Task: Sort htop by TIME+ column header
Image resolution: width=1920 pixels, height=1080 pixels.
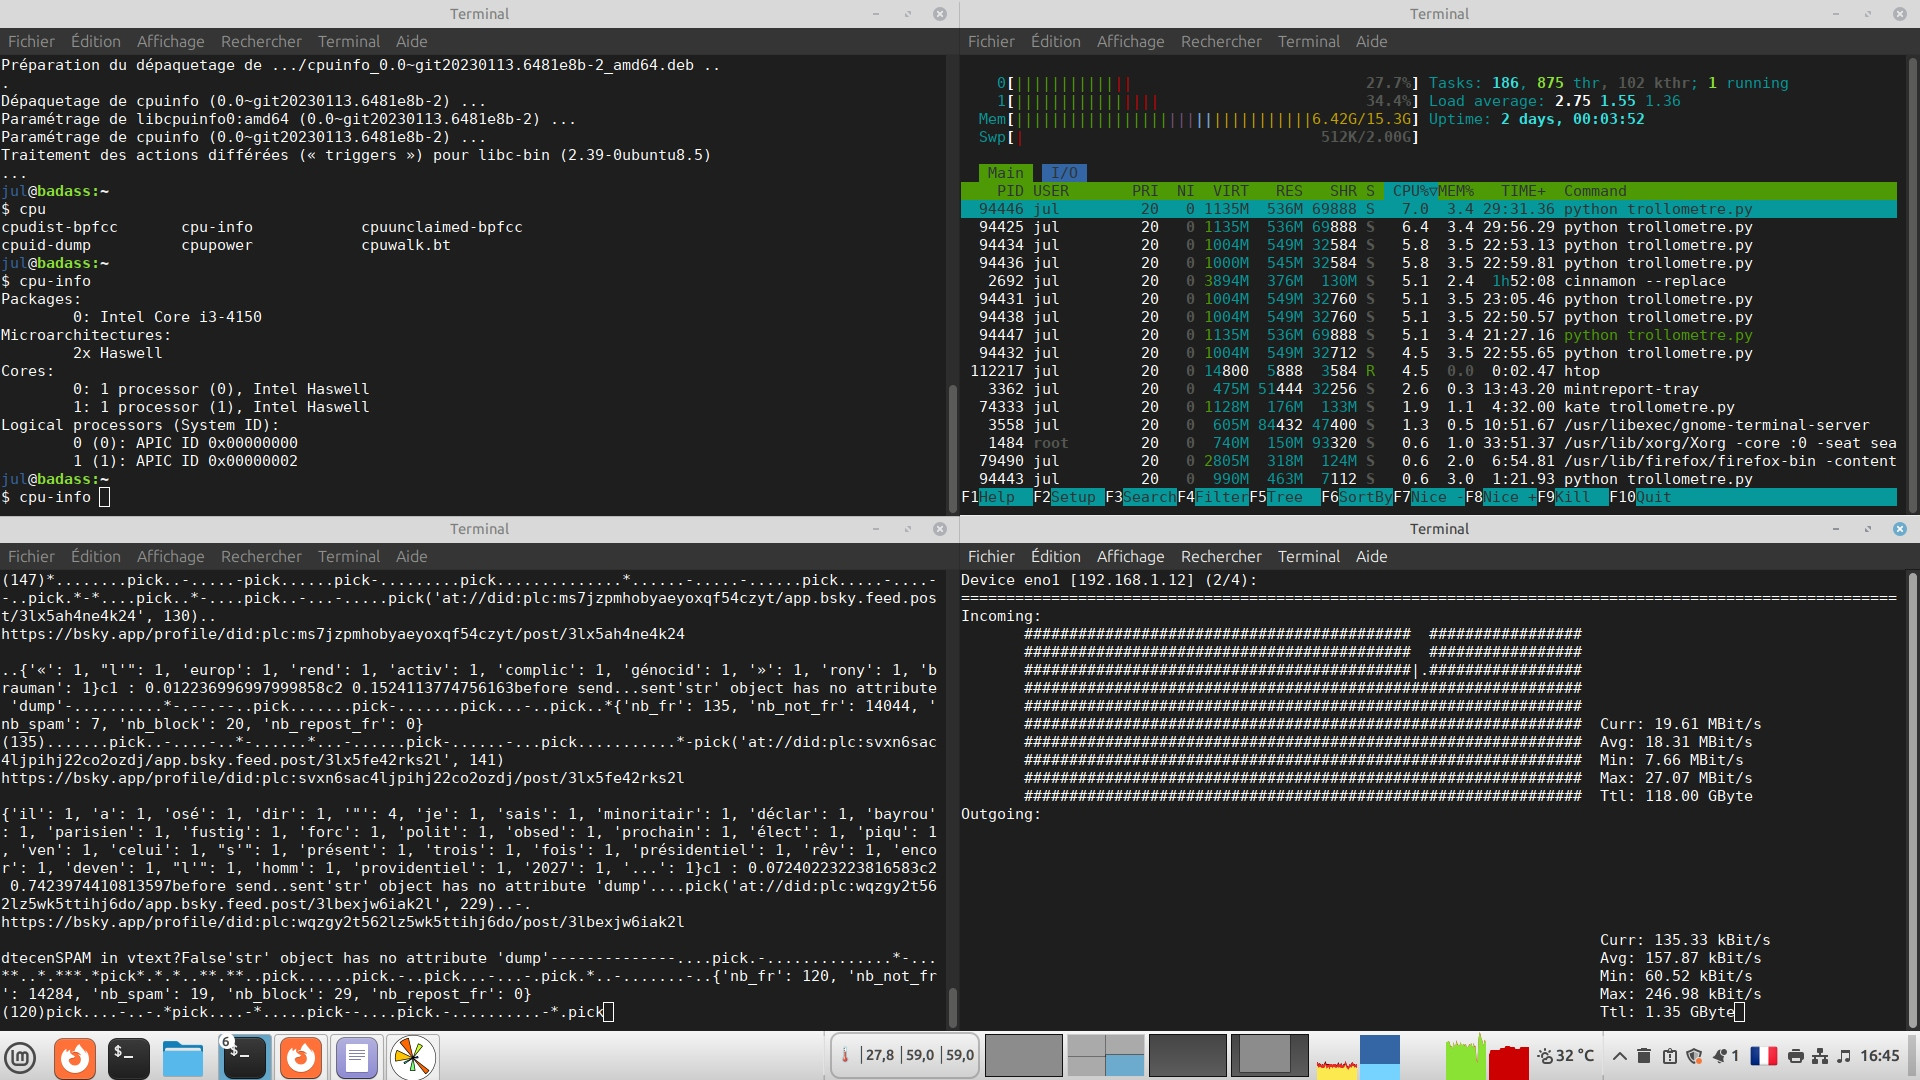Action: pos(1523,191)
